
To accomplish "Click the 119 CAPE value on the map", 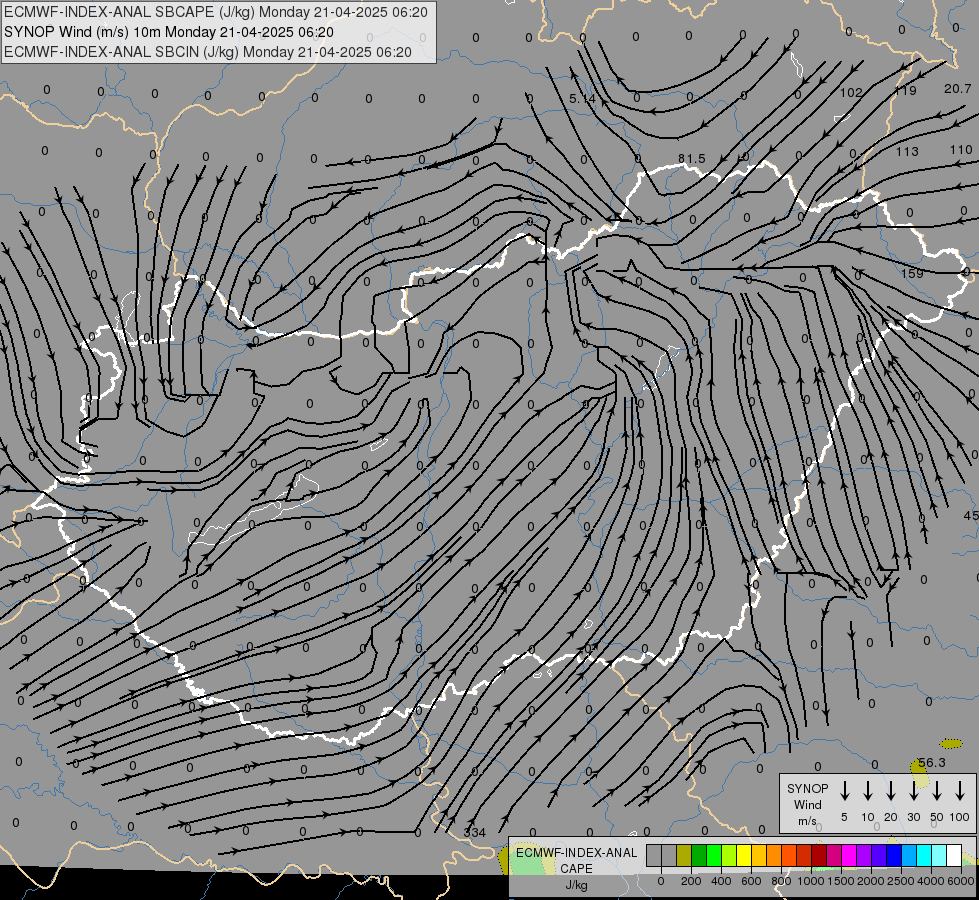I will click(x=905, y=91).
